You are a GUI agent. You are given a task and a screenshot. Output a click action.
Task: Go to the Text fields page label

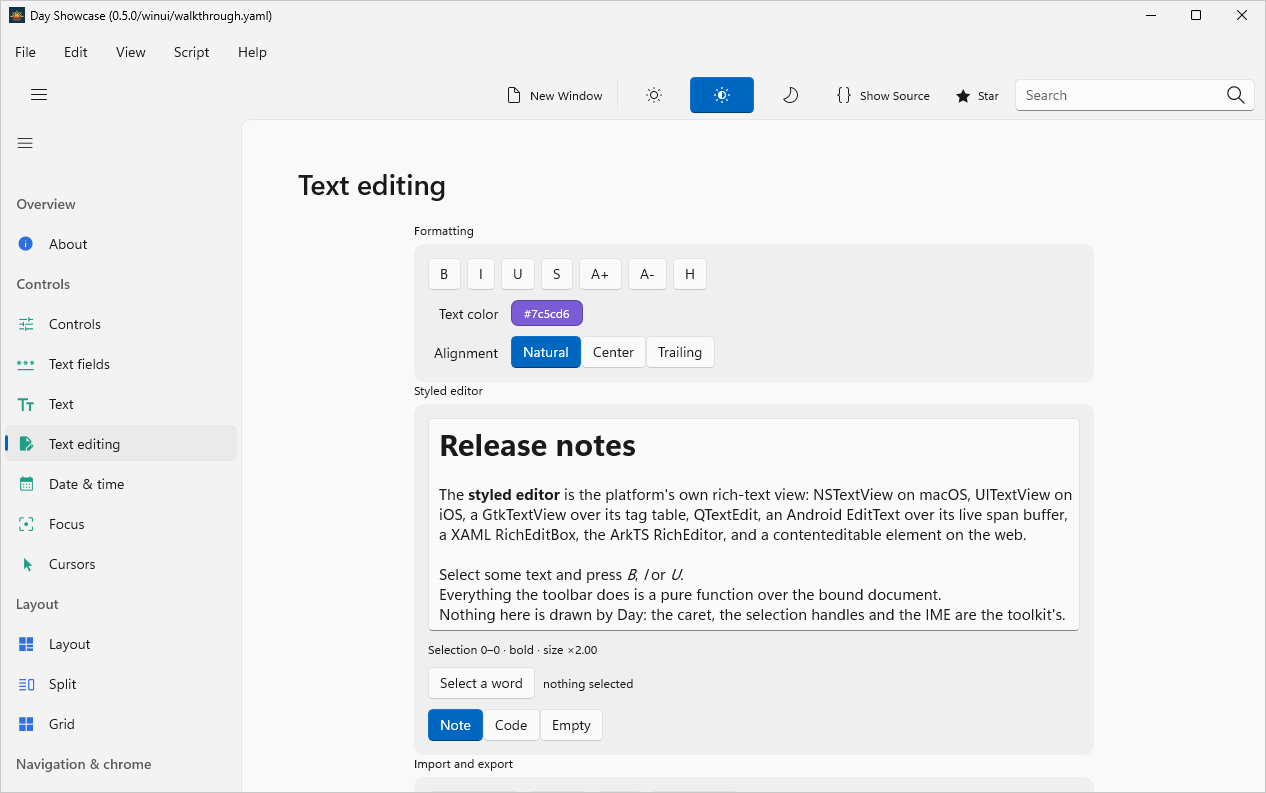point(79,364)
